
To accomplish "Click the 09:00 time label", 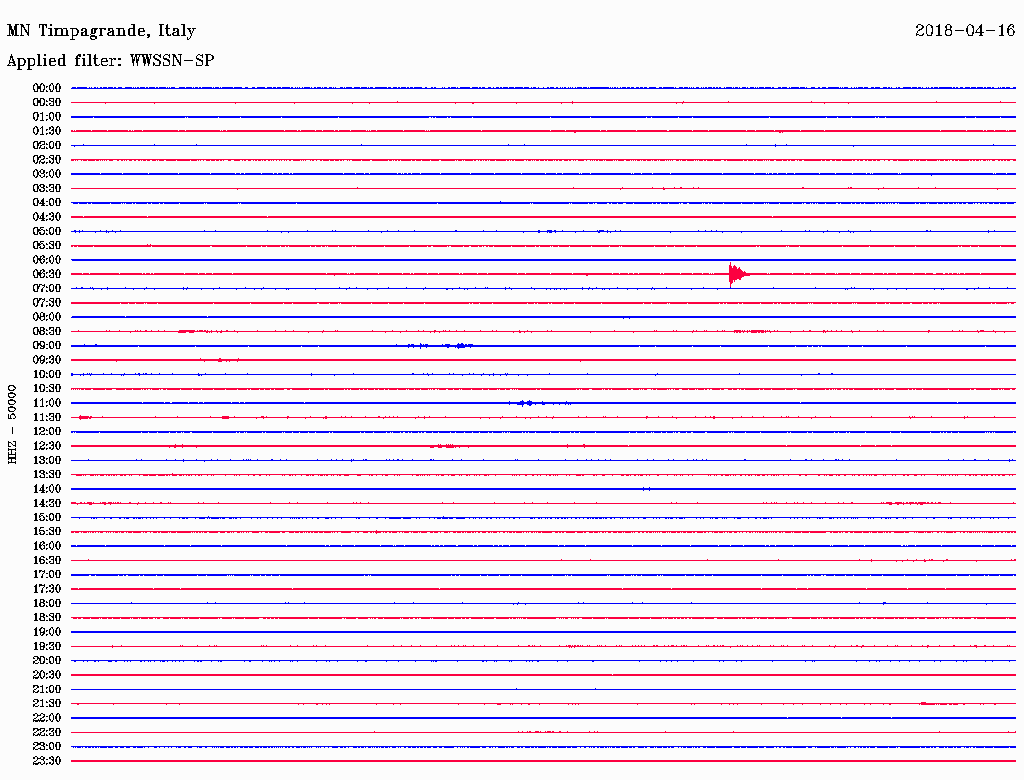I will [47, 346].
